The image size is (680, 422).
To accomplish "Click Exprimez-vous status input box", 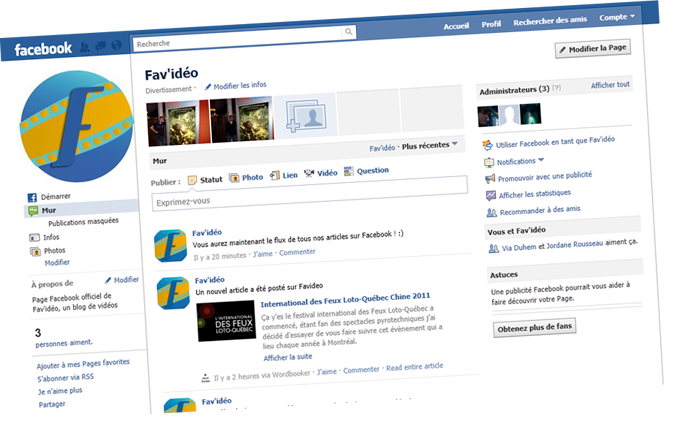I will pyautogui.click(x=310, y=194).
